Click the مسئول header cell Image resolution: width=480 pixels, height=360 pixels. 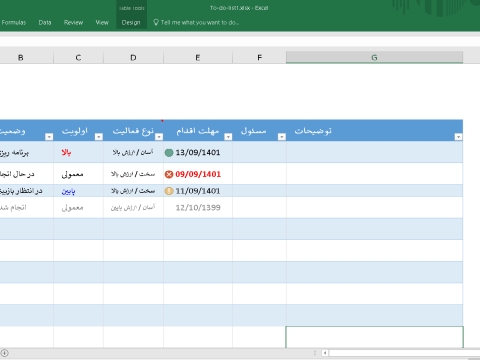coord(259,131)
